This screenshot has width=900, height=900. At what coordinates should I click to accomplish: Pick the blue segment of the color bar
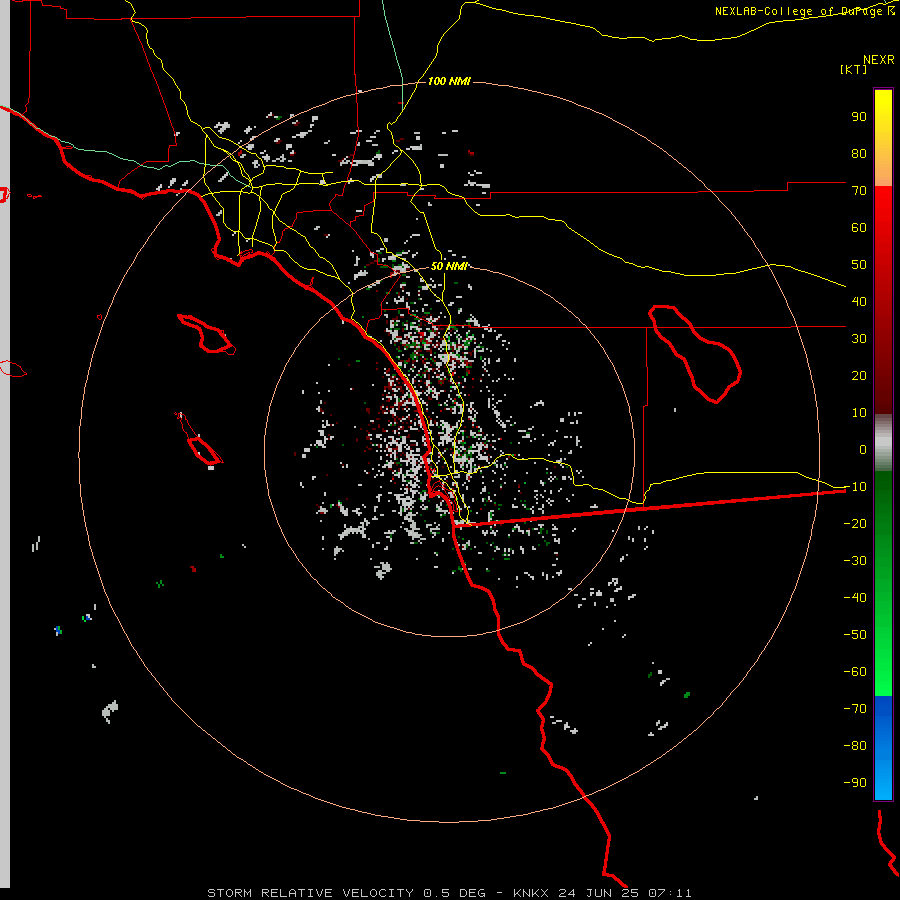click(883, 747)
